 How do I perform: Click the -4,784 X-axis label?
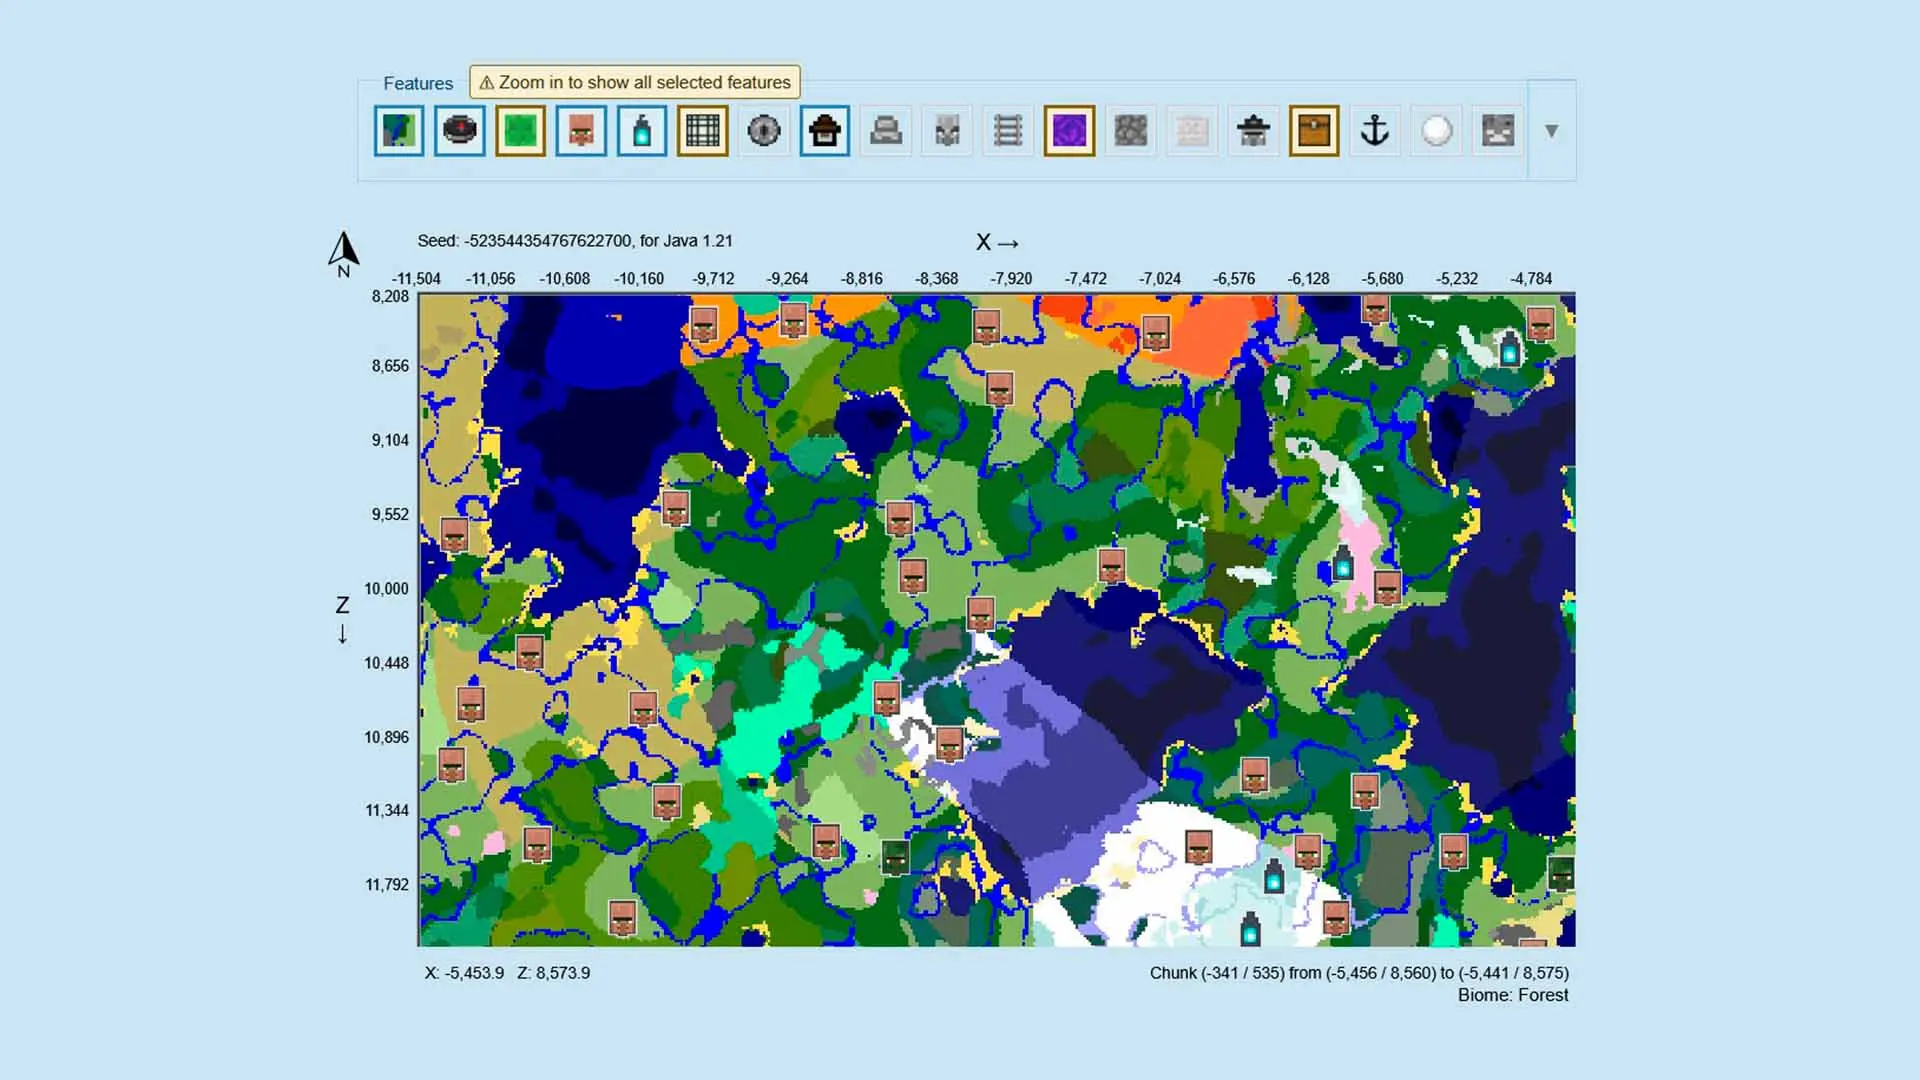[1531, 279]
